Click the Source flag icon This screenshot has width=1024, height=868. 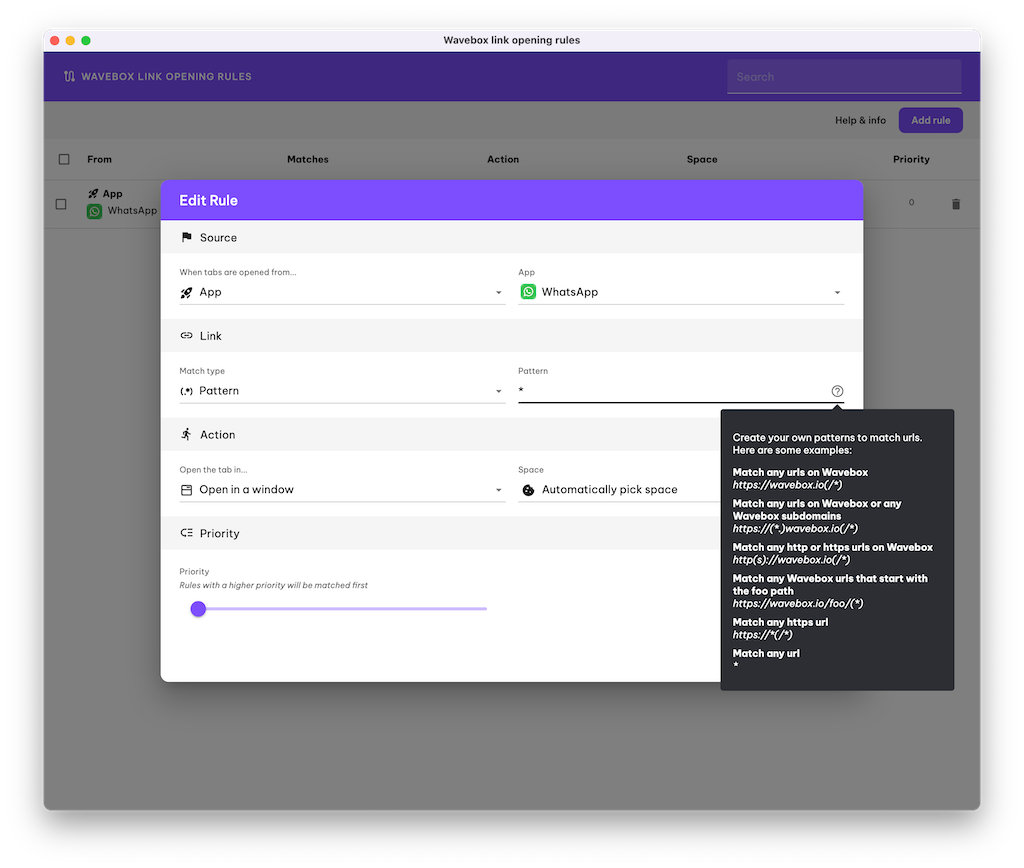click(x=187, y=237)
